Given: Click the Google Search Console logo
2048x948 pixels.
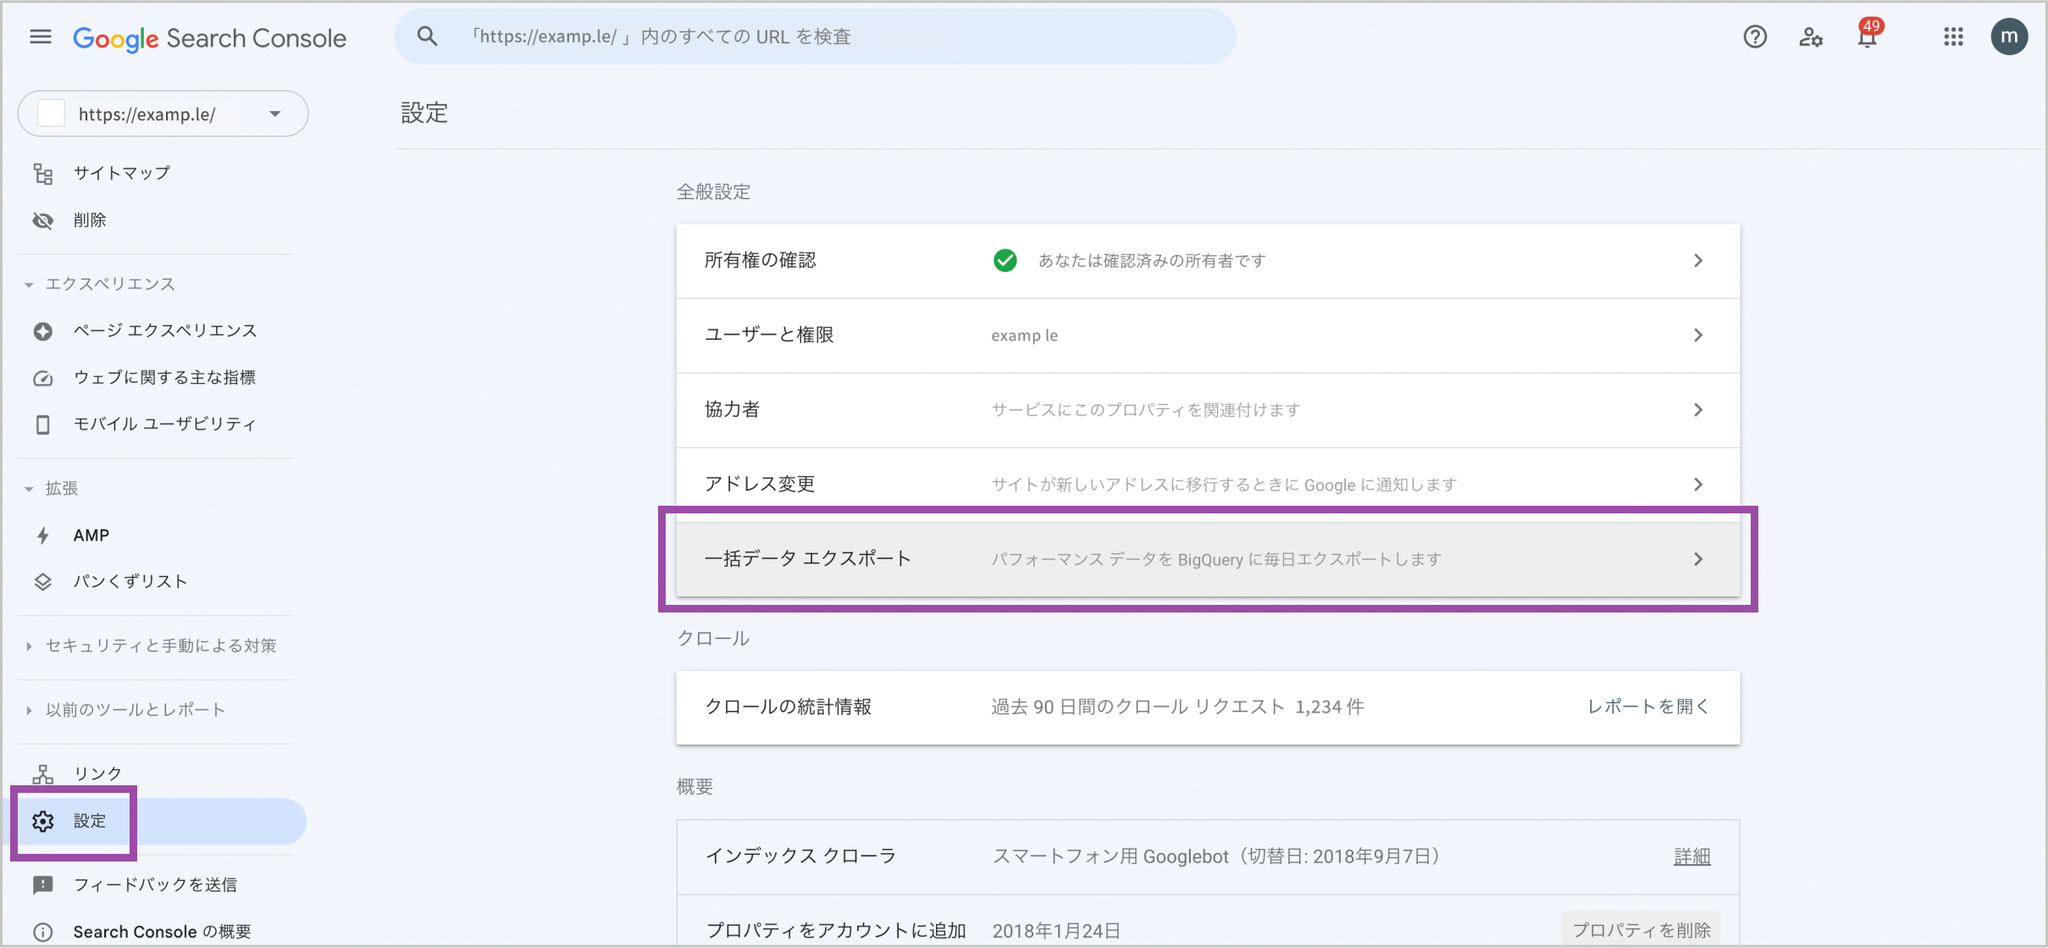Looking at the screenshot, I should (210, 38).
